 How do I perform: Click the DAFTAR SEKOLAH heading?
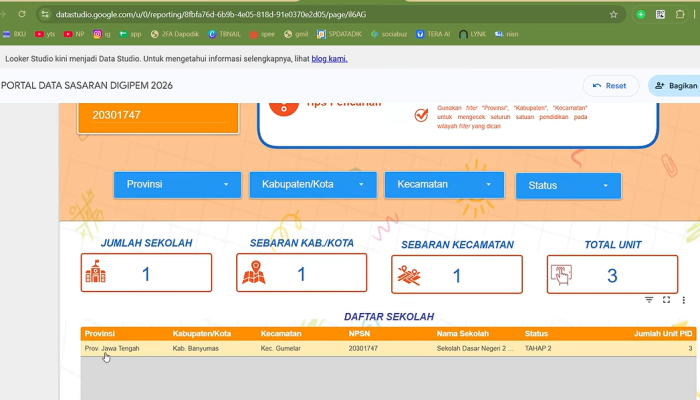(x=389, y=317)
